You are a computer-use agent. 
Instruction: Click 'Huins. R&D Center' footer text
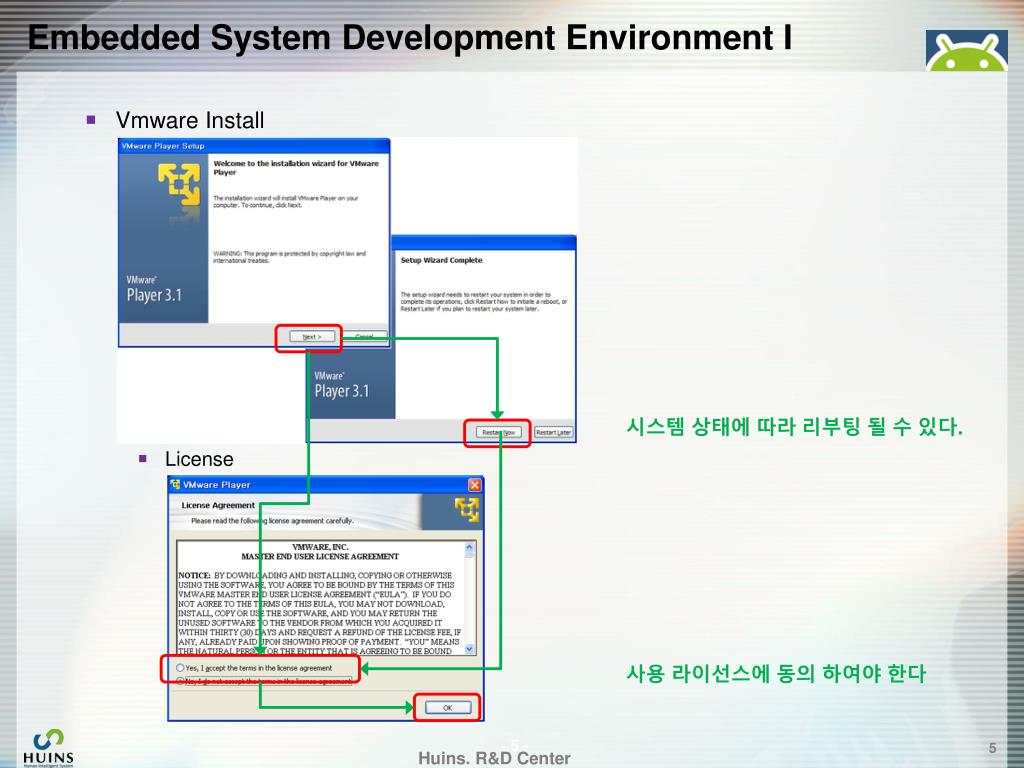494,758
